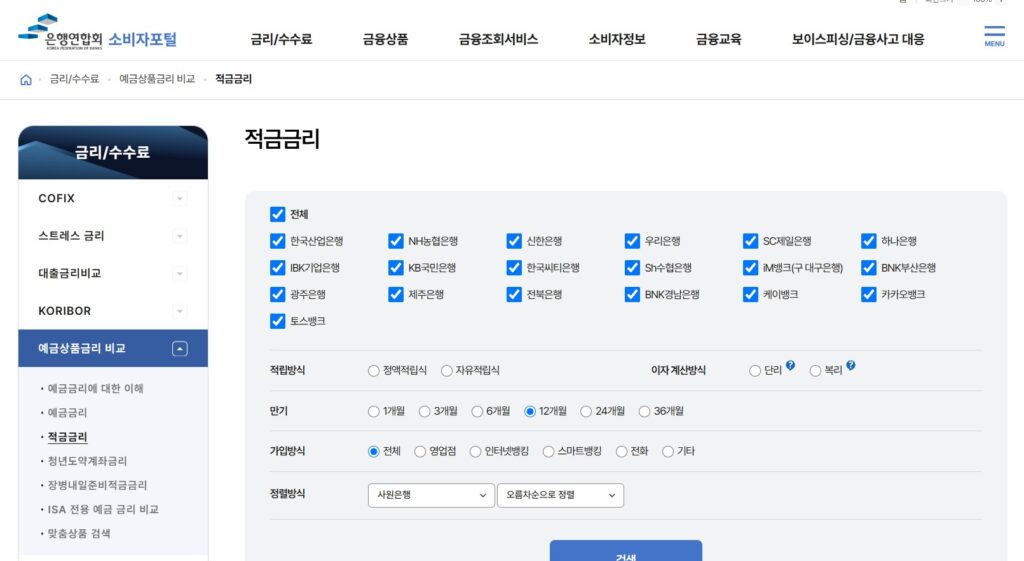The width and height of the screenshot is (1024, 561).
Task: Select 1개월 maturity radio
Action: tap(374, 411)
